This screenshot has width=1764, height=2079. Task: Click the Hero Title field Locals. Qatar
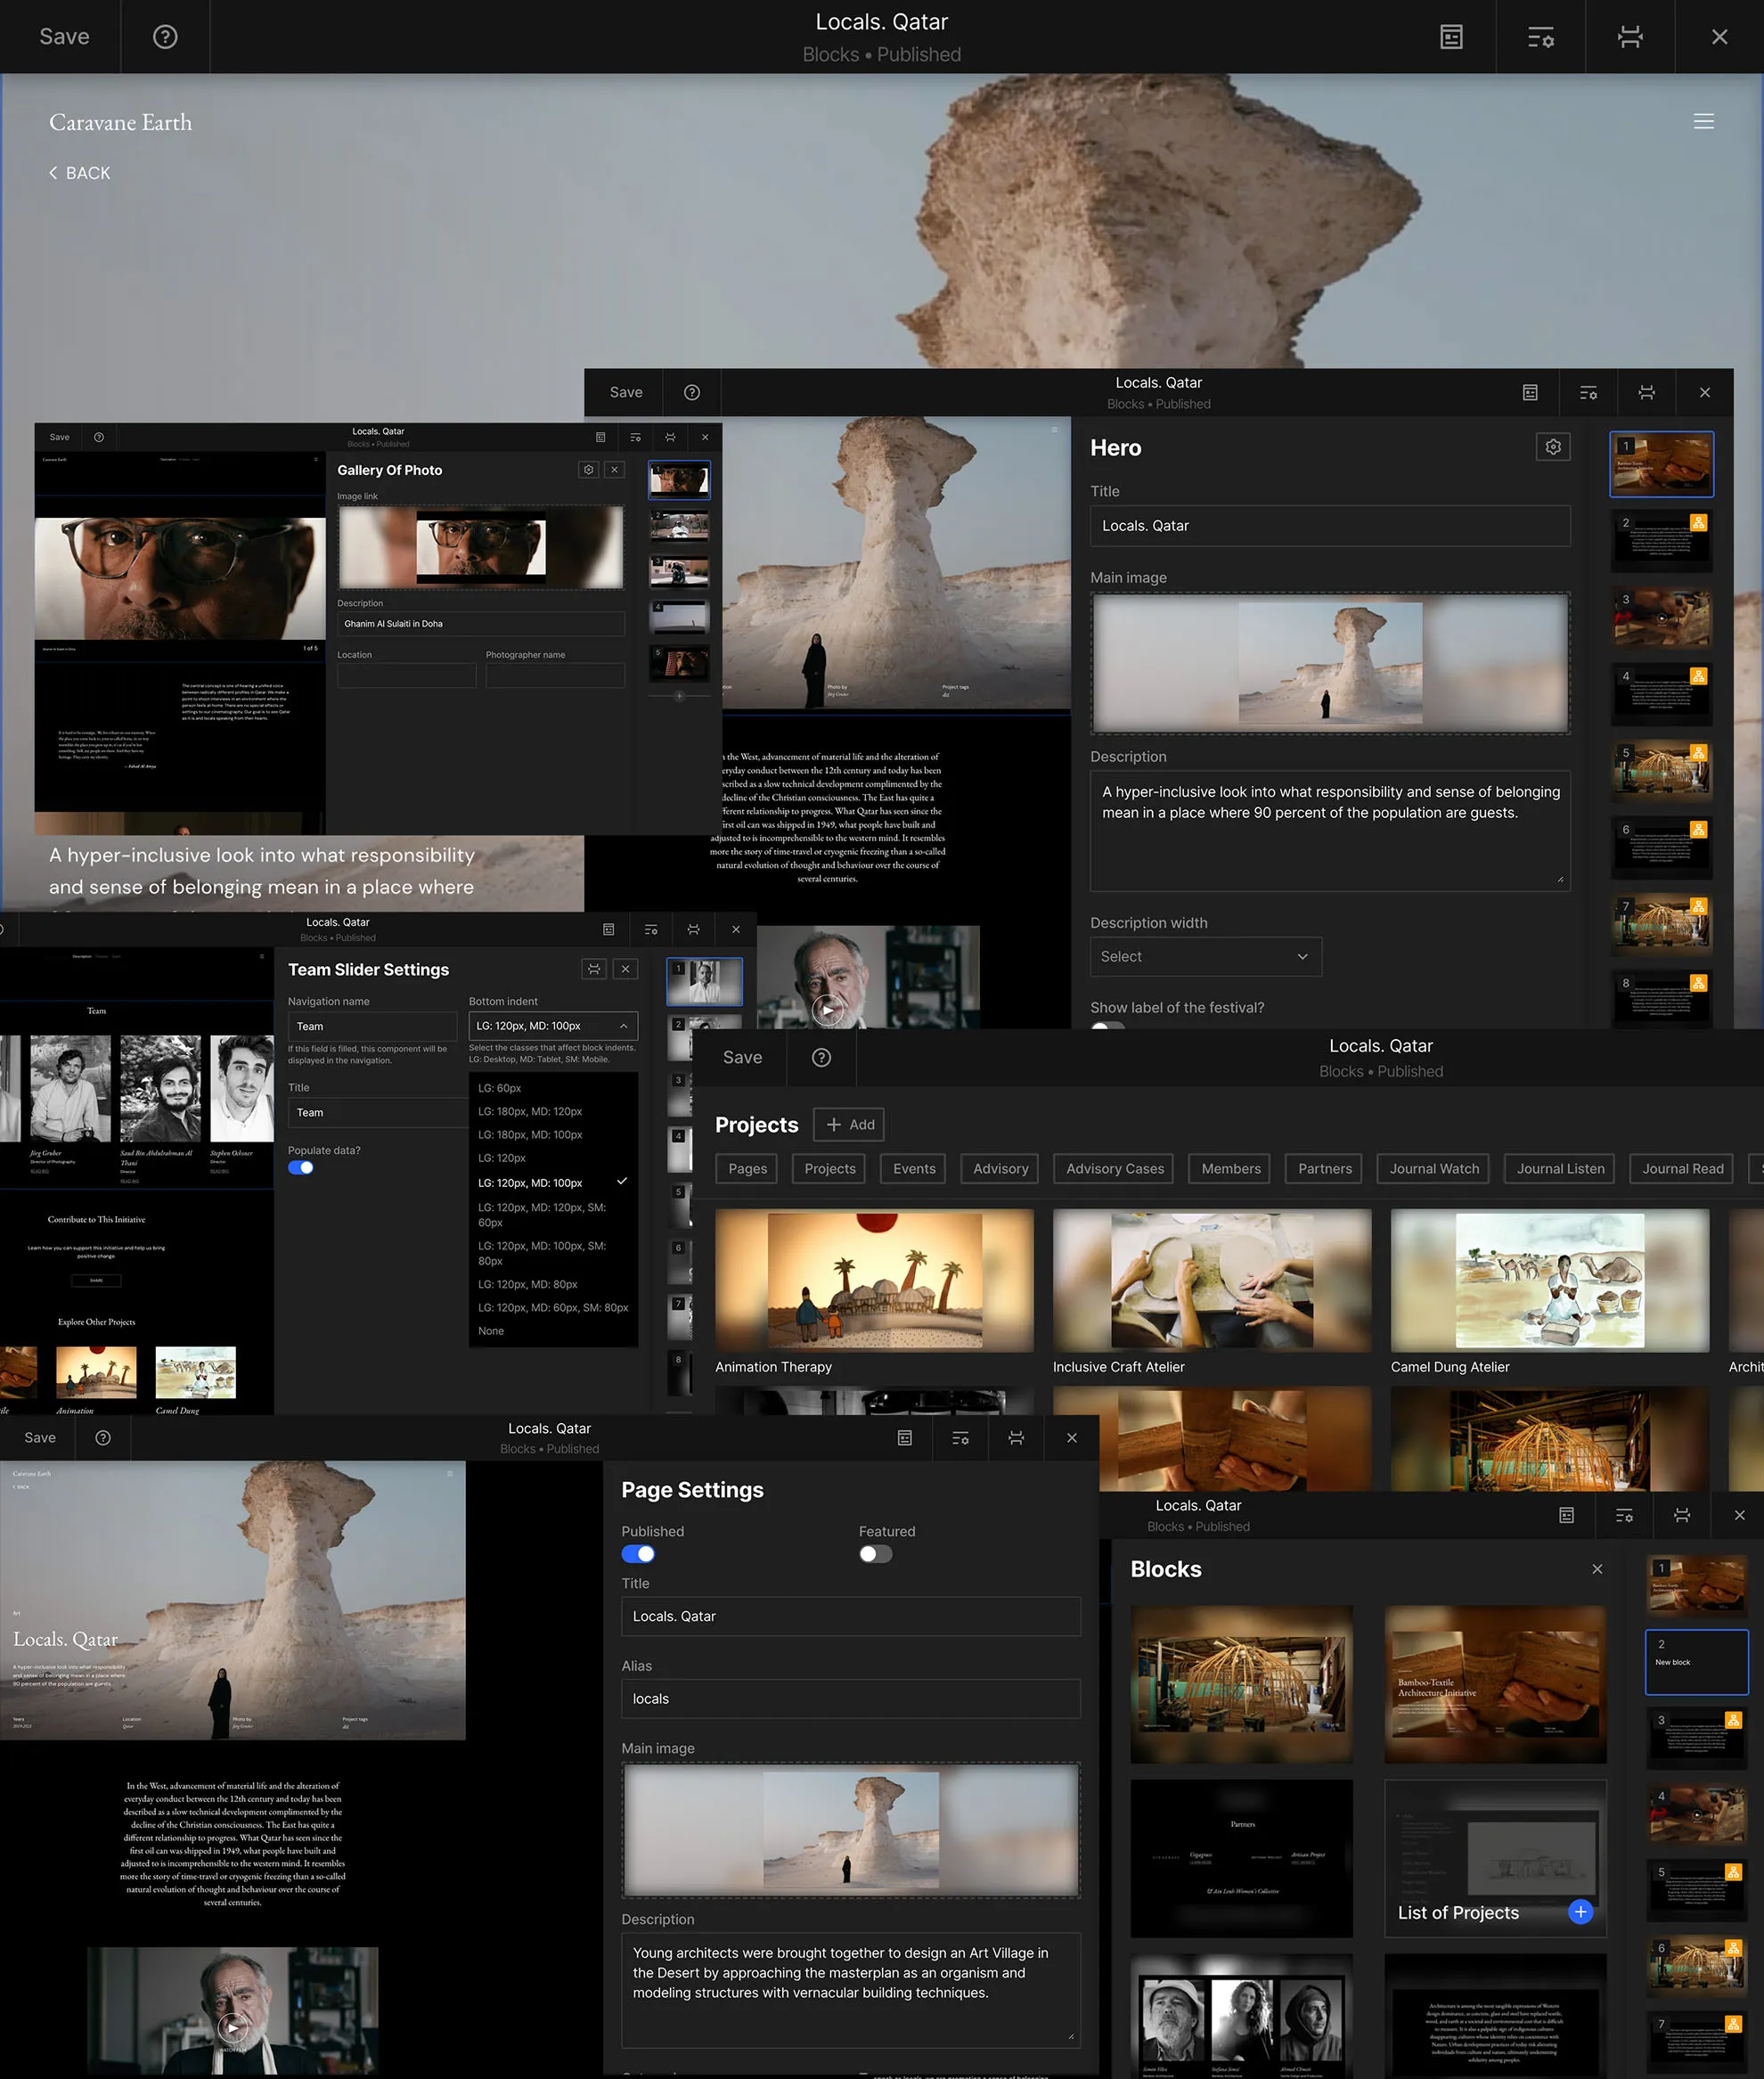tap(1329, 525)
